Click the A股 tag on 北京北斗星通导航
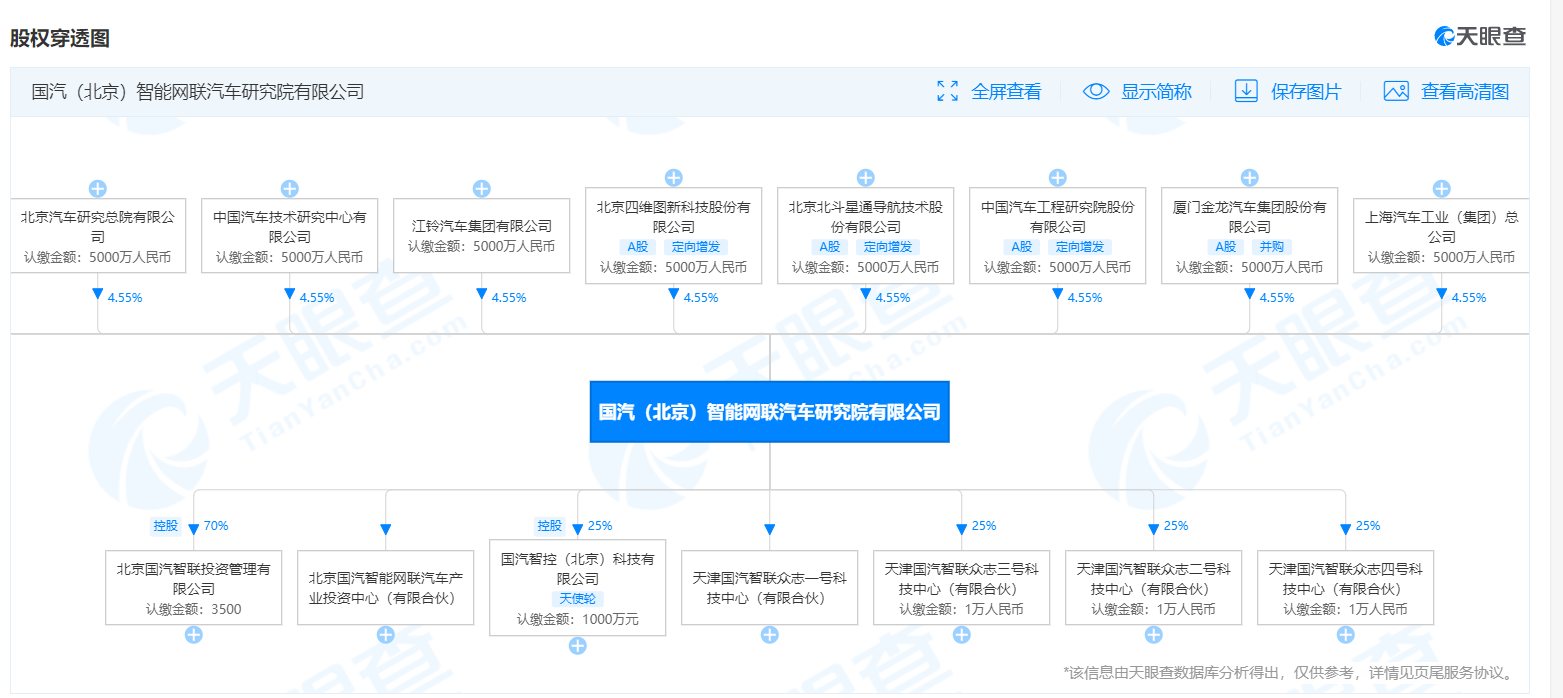 coord(829,247)
